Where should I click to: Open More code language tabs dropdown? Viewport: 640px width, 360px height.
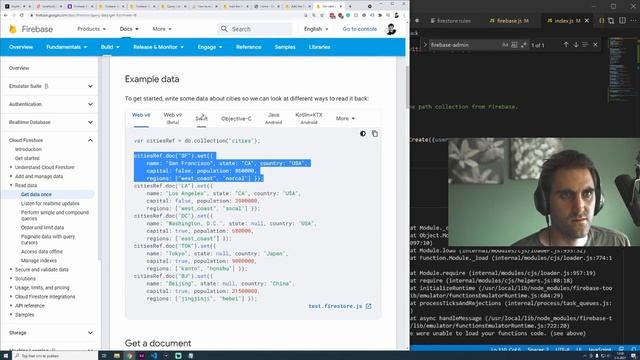(345, 118)
